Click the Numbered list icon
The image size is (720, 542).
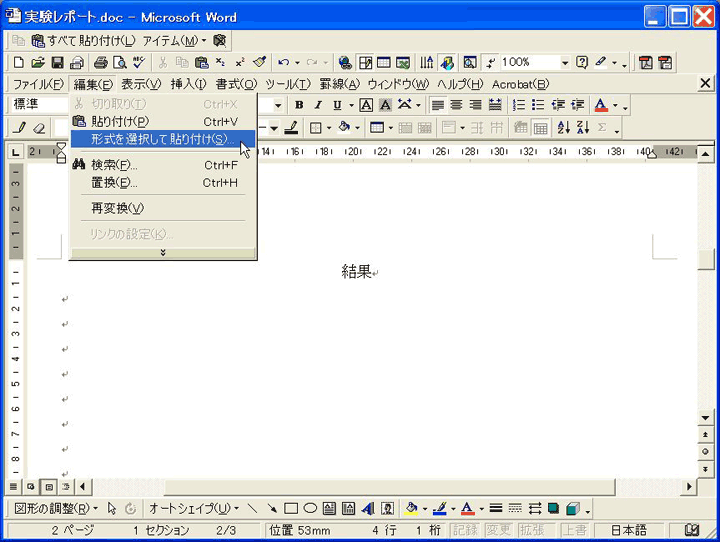click(x=519, y=105)
